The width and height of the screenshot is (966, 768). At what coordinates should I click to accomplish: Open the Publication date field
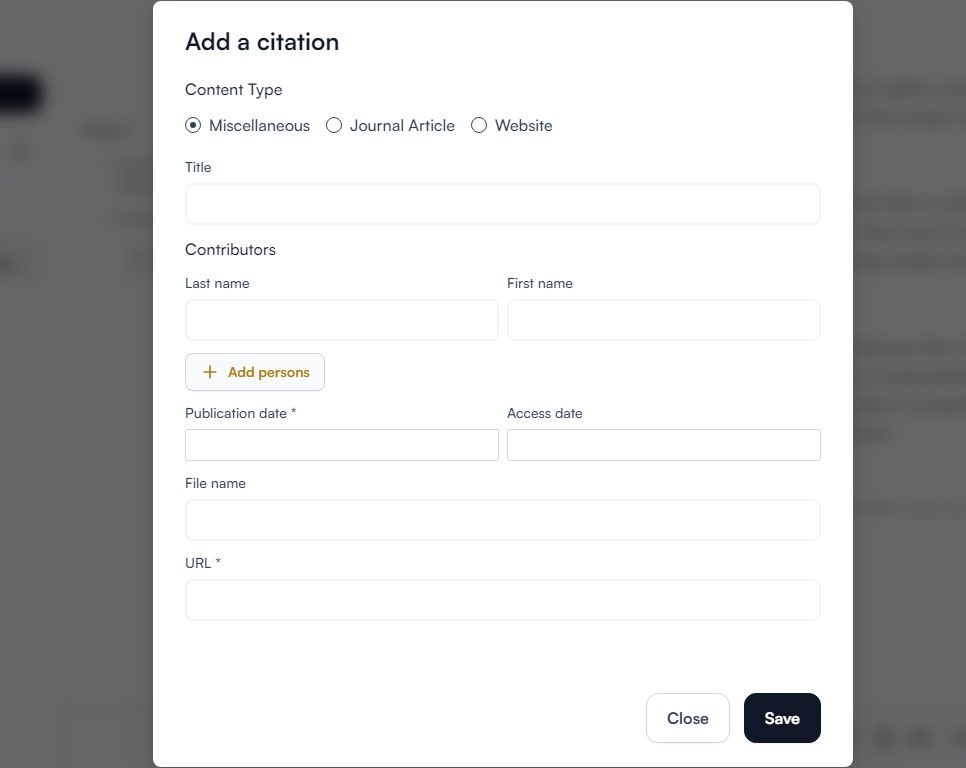pyautogui.click(x=341, y=445)
